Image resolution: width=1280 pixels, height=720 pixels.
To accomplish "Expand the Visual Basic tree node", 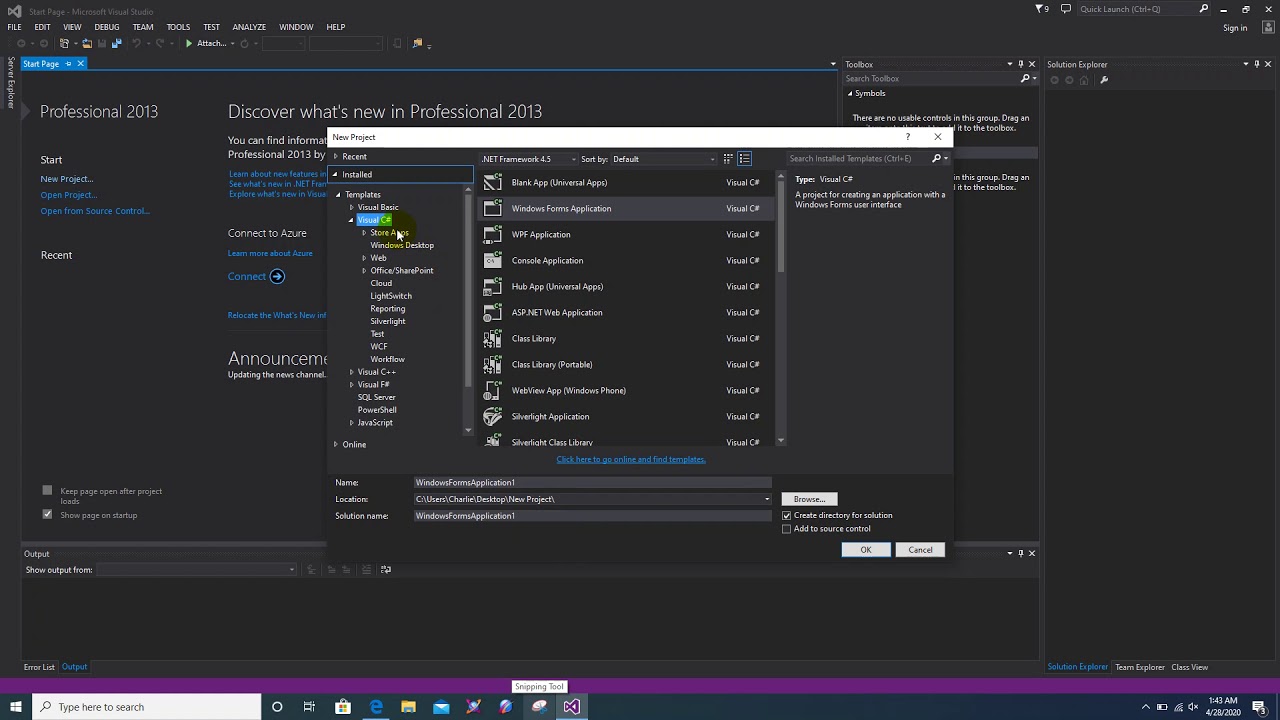I will point(352,207).
